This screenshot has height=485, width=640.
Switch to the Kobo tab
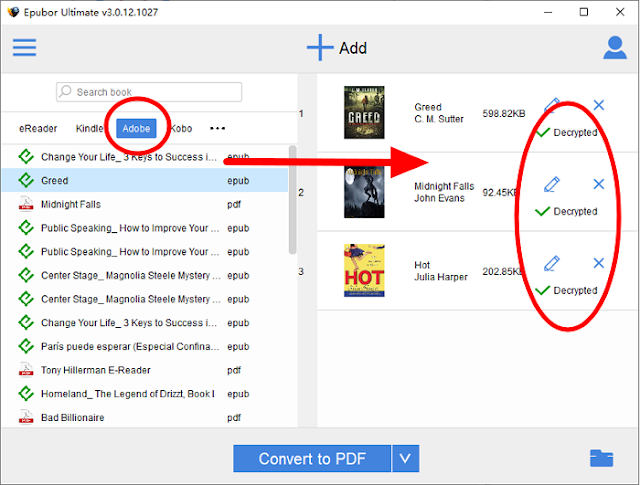pyautogui.click(x=181, y=129)
